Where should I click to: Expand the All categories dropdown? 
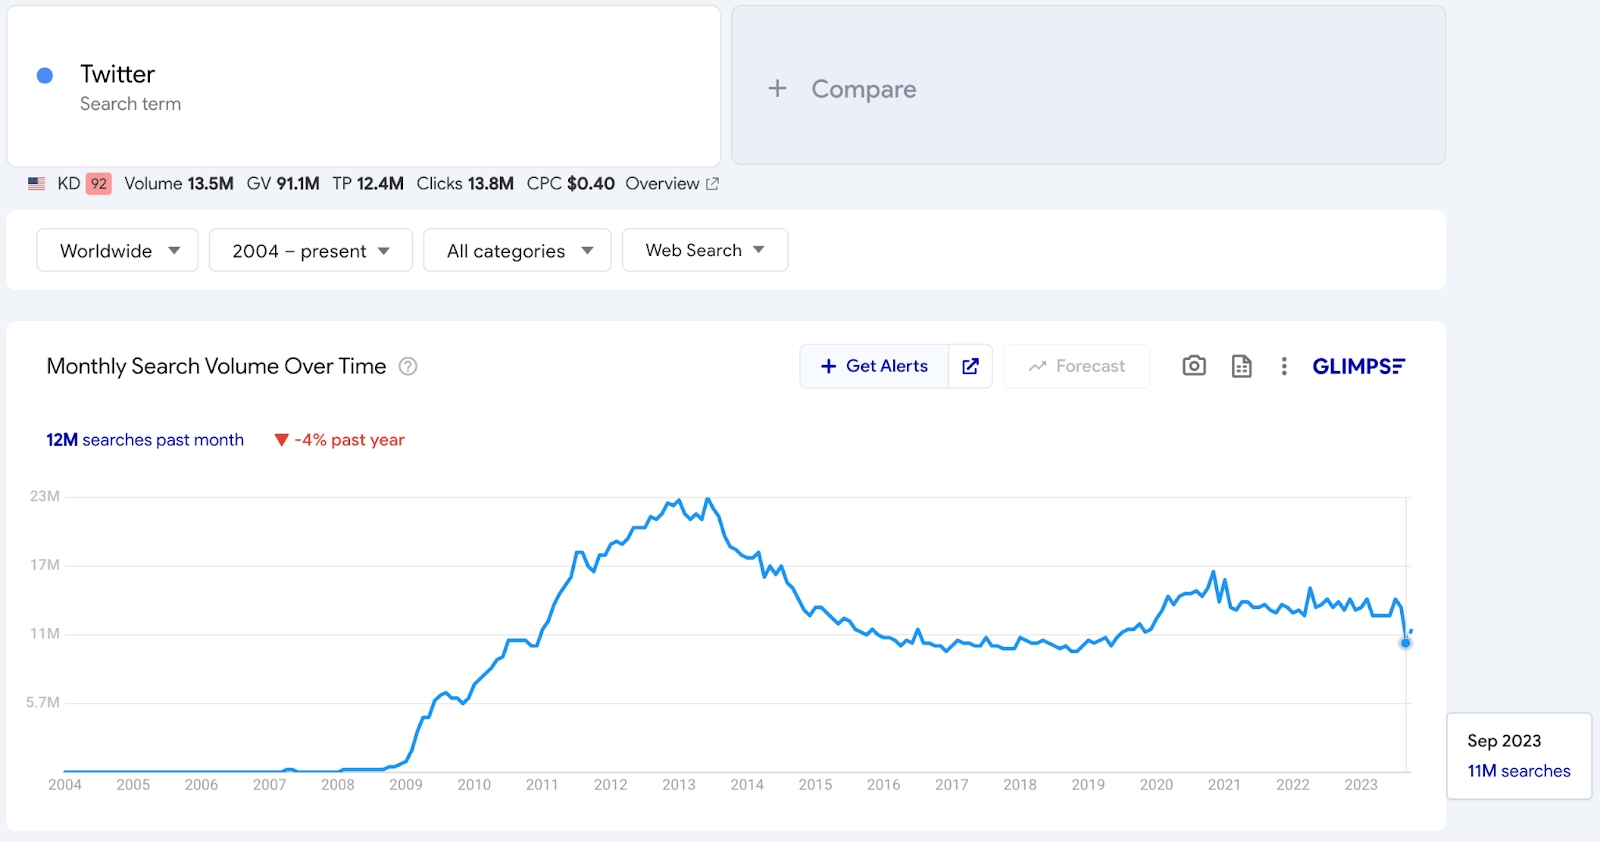(517, 250)
